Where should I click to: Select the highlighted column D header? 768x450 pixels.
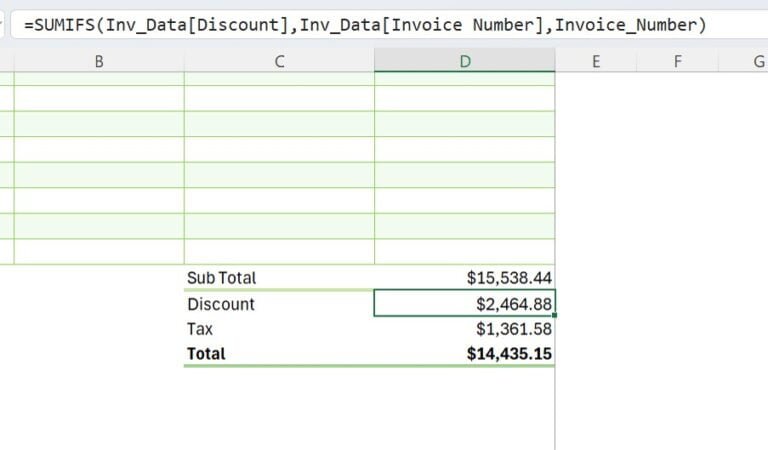(464, 61)
